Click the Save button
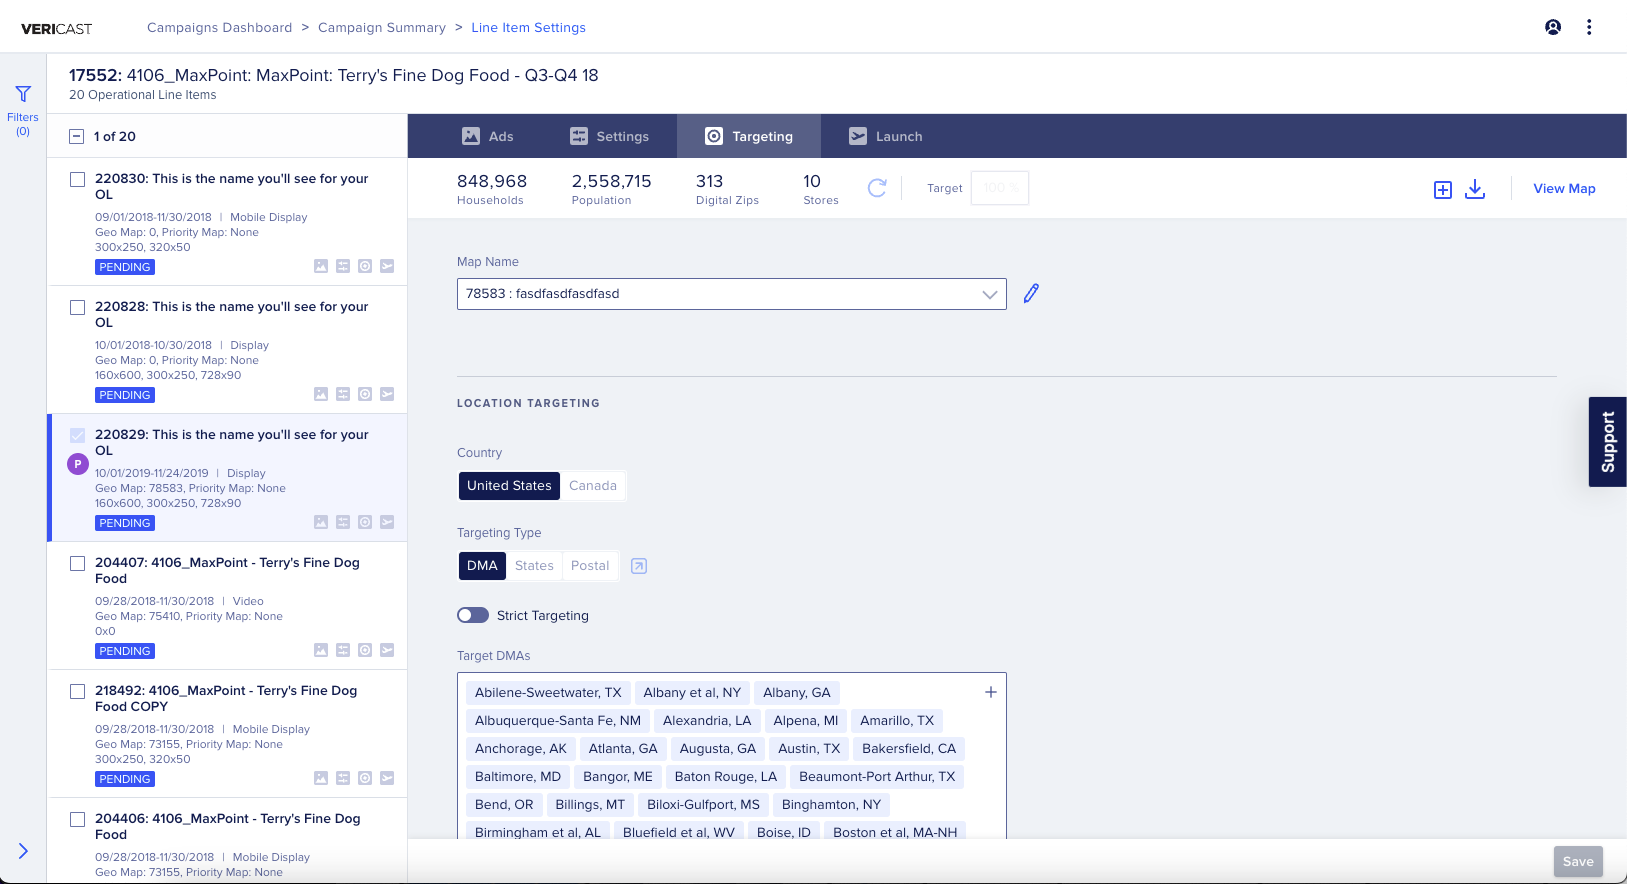The height and width of the screenshot is (884, 1627). point(1578,862)
